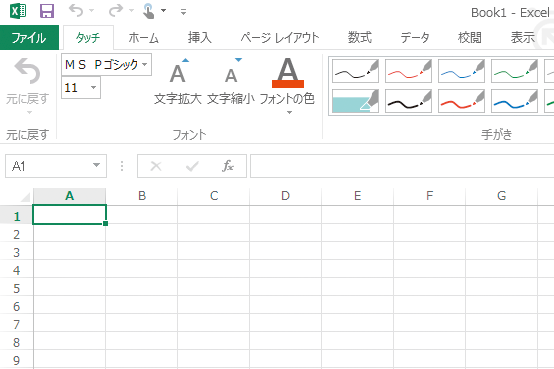This screenshot has height=369, width=554.
Task: Save the workbook with the floppy disk icon
Action: [47, 11]
